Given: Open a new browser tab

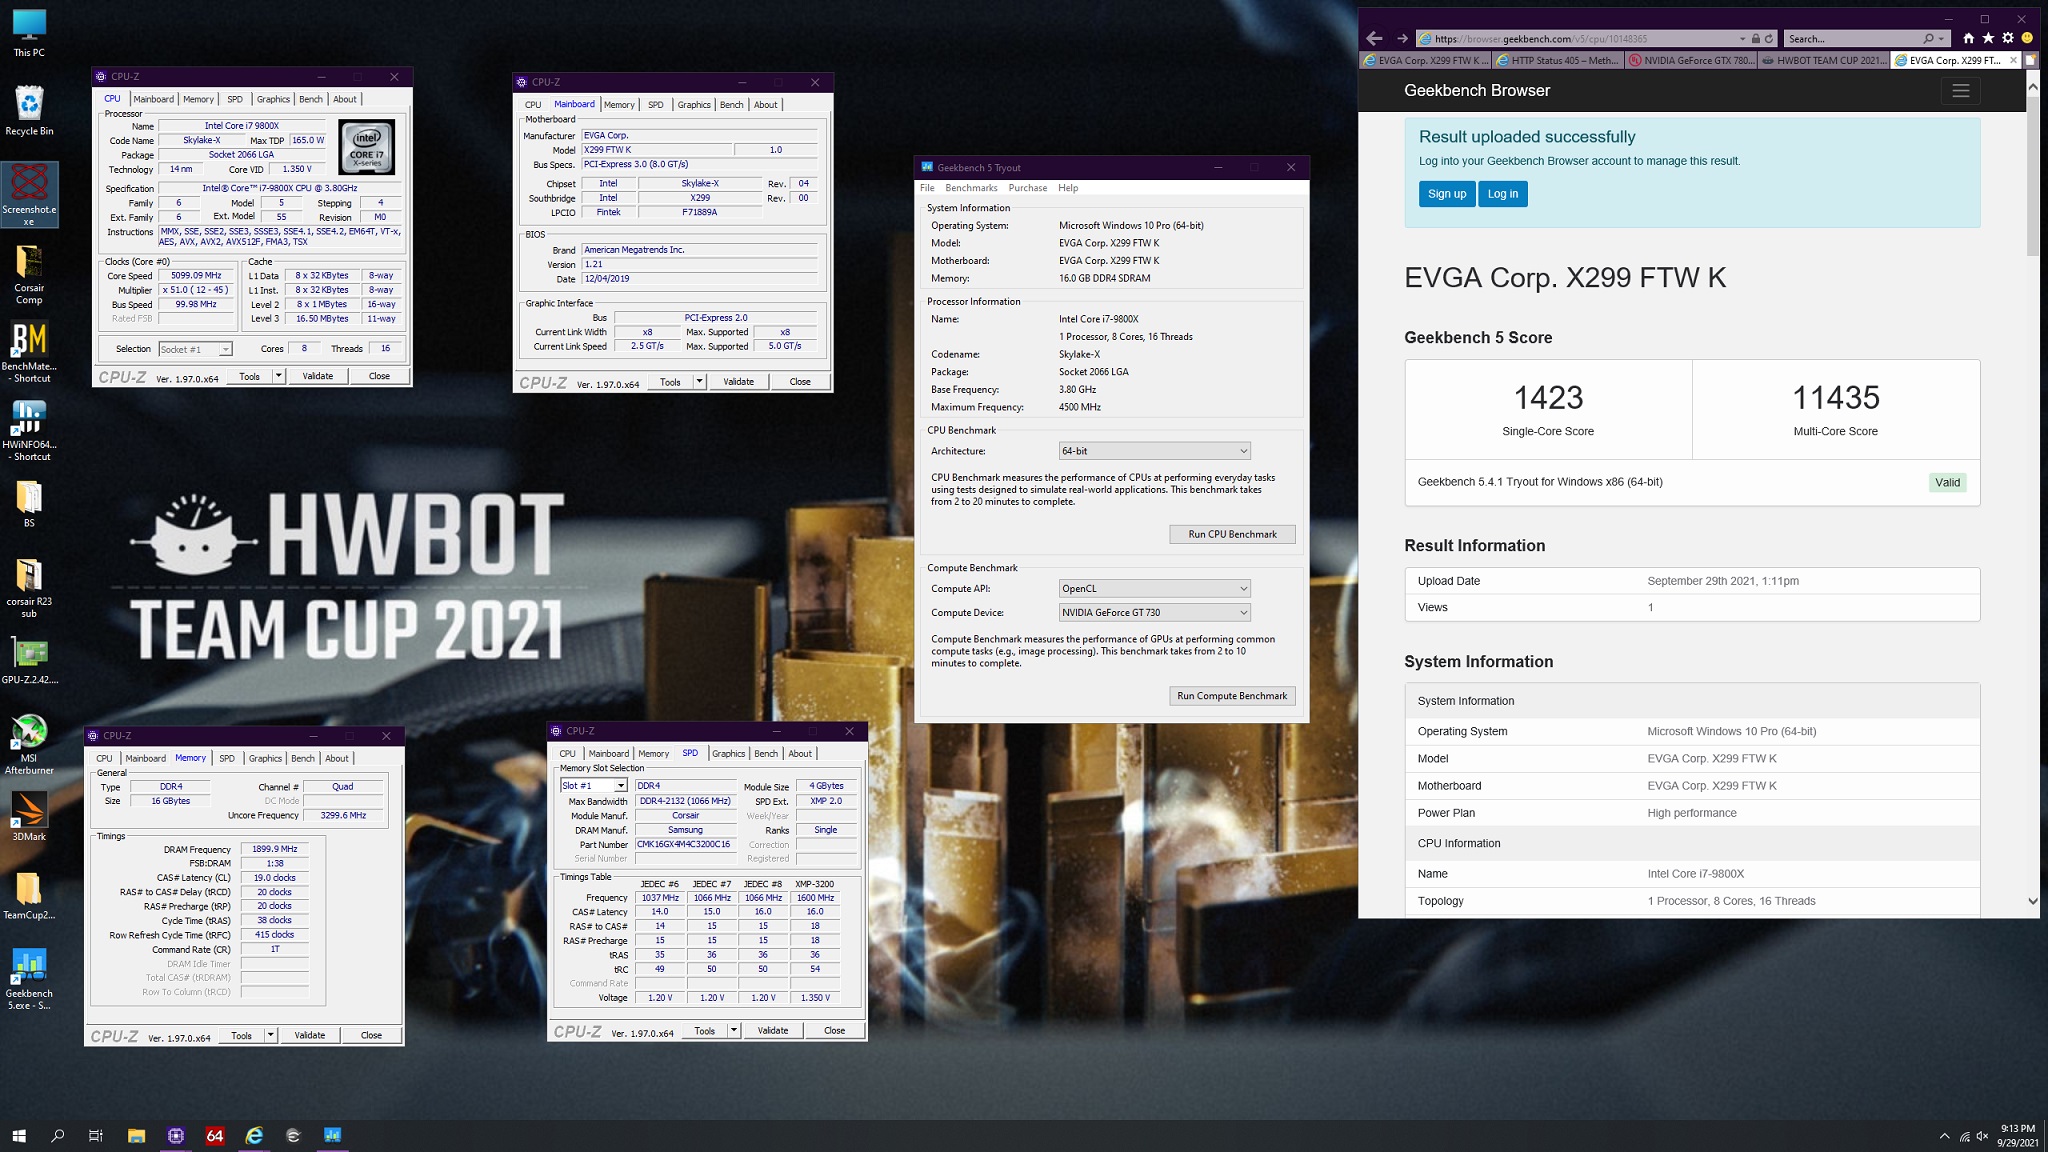Looking at the screenshot, I should (x=2031, y=60).
